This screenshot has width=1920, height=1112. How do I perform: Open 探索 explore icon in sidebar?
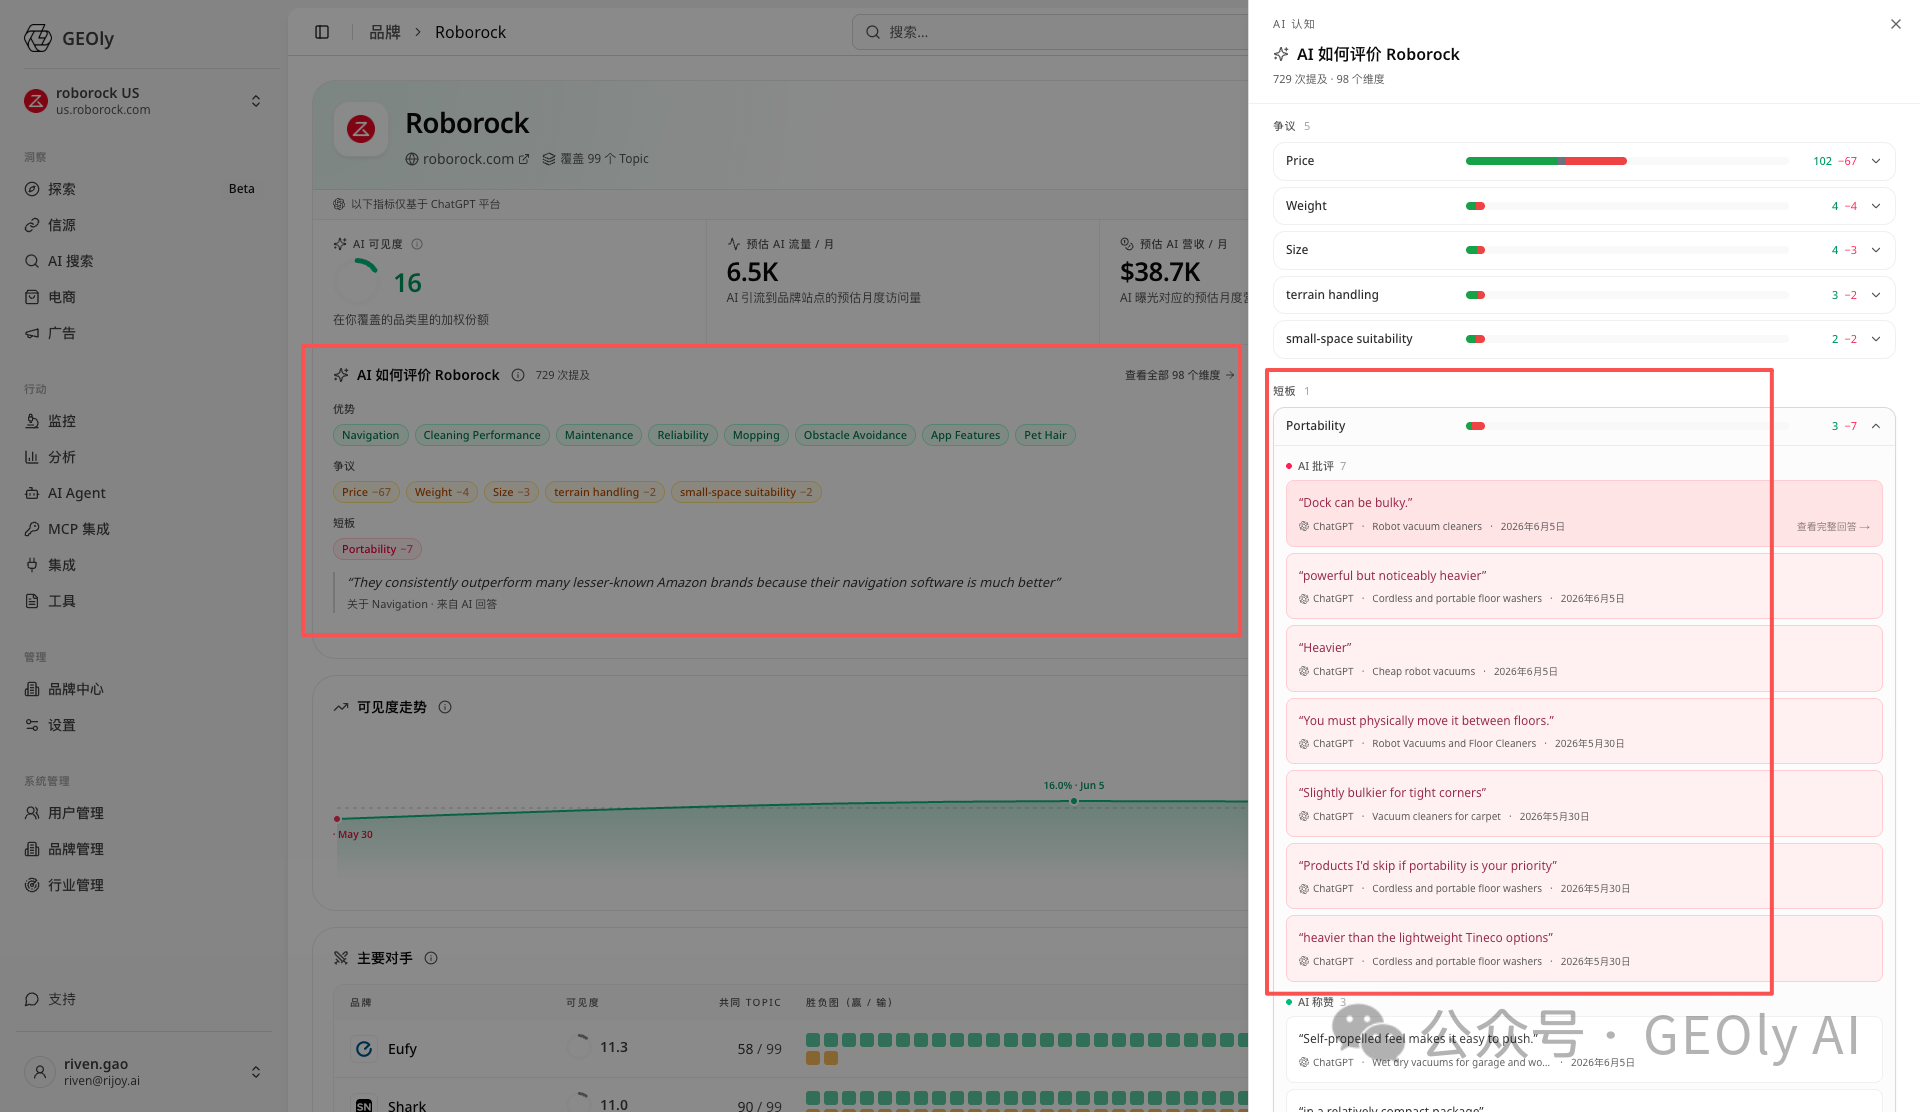click(32, 189)
